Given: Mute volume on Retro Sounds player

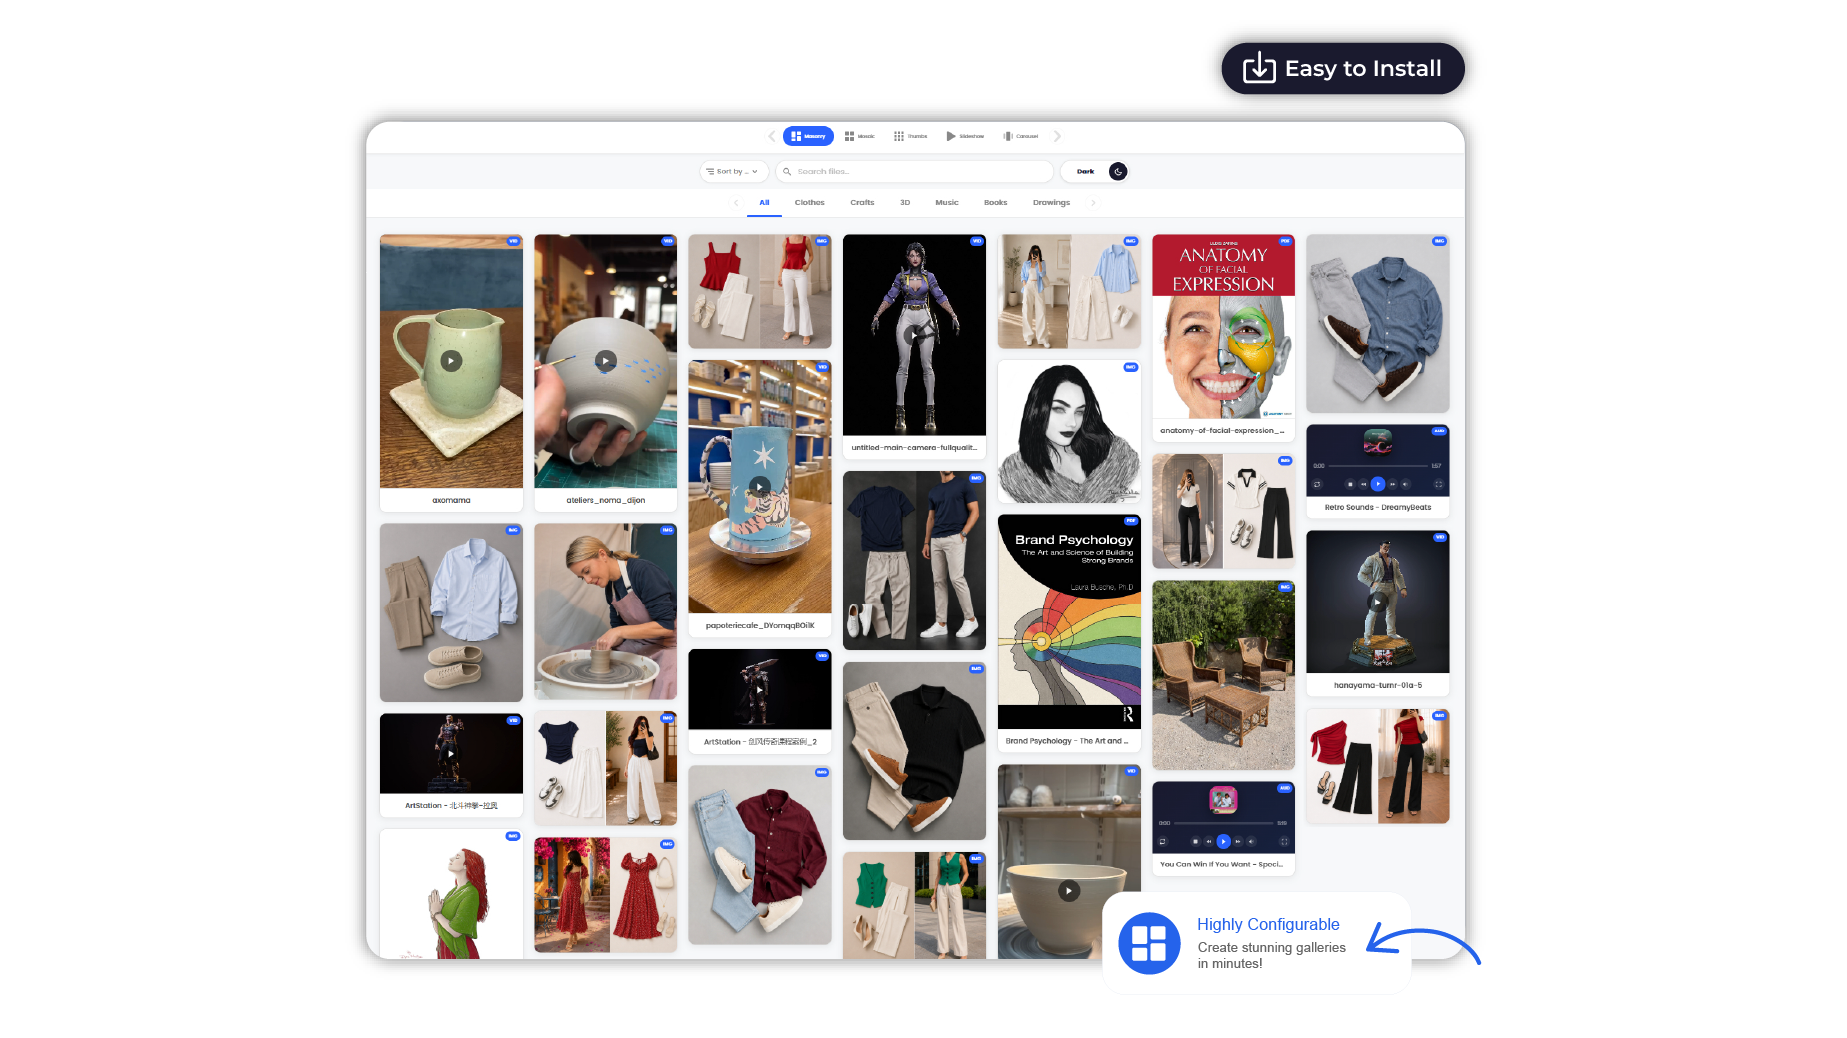Looking at the screenshot, I should 1405,484.
